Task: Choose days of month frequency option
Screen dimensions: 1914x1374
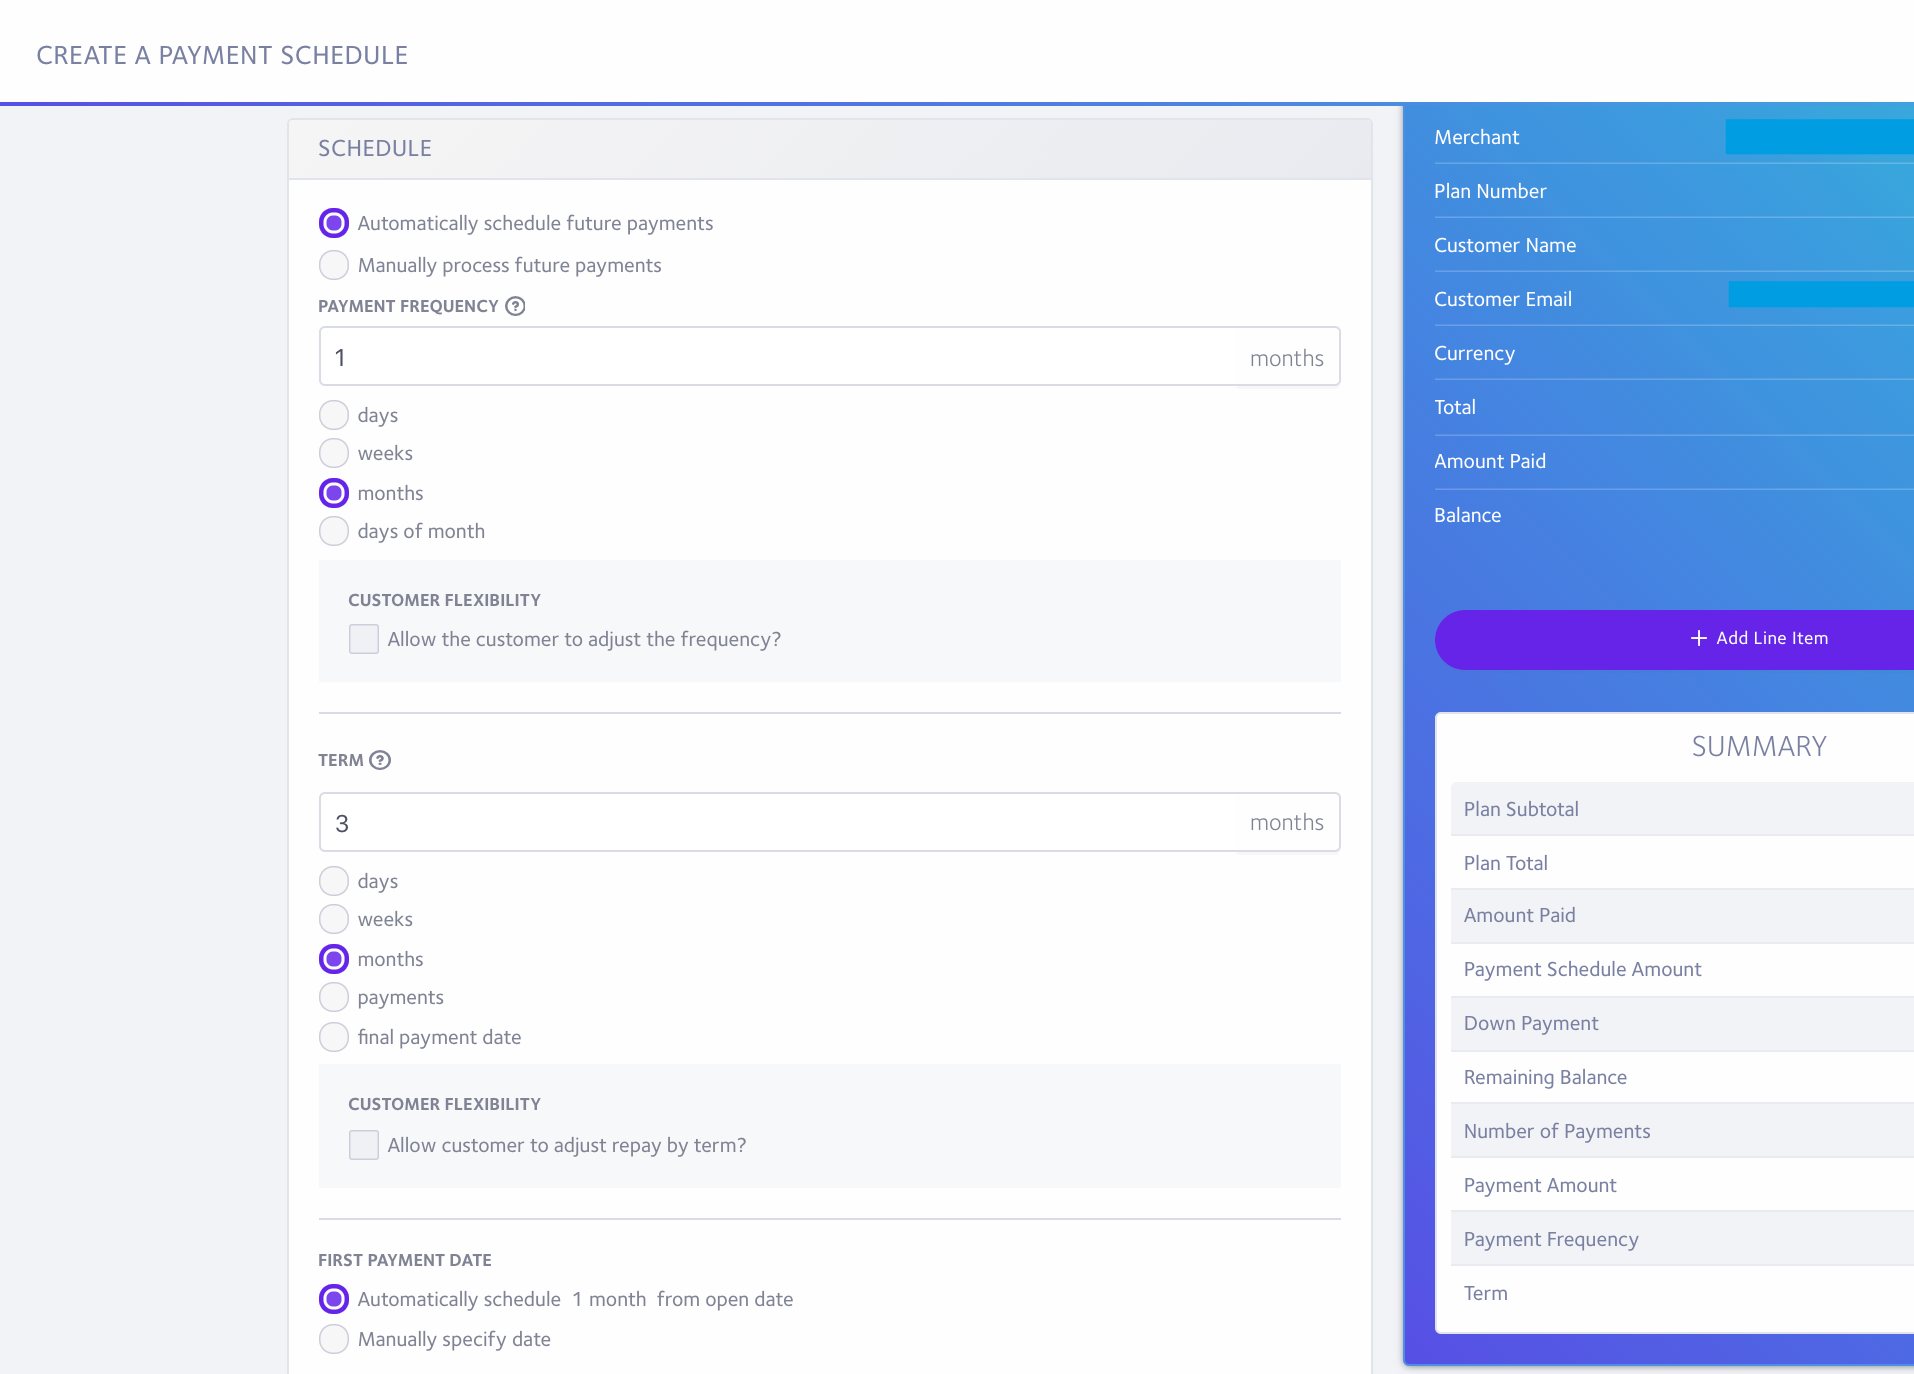Action: (x=334, y=531)
